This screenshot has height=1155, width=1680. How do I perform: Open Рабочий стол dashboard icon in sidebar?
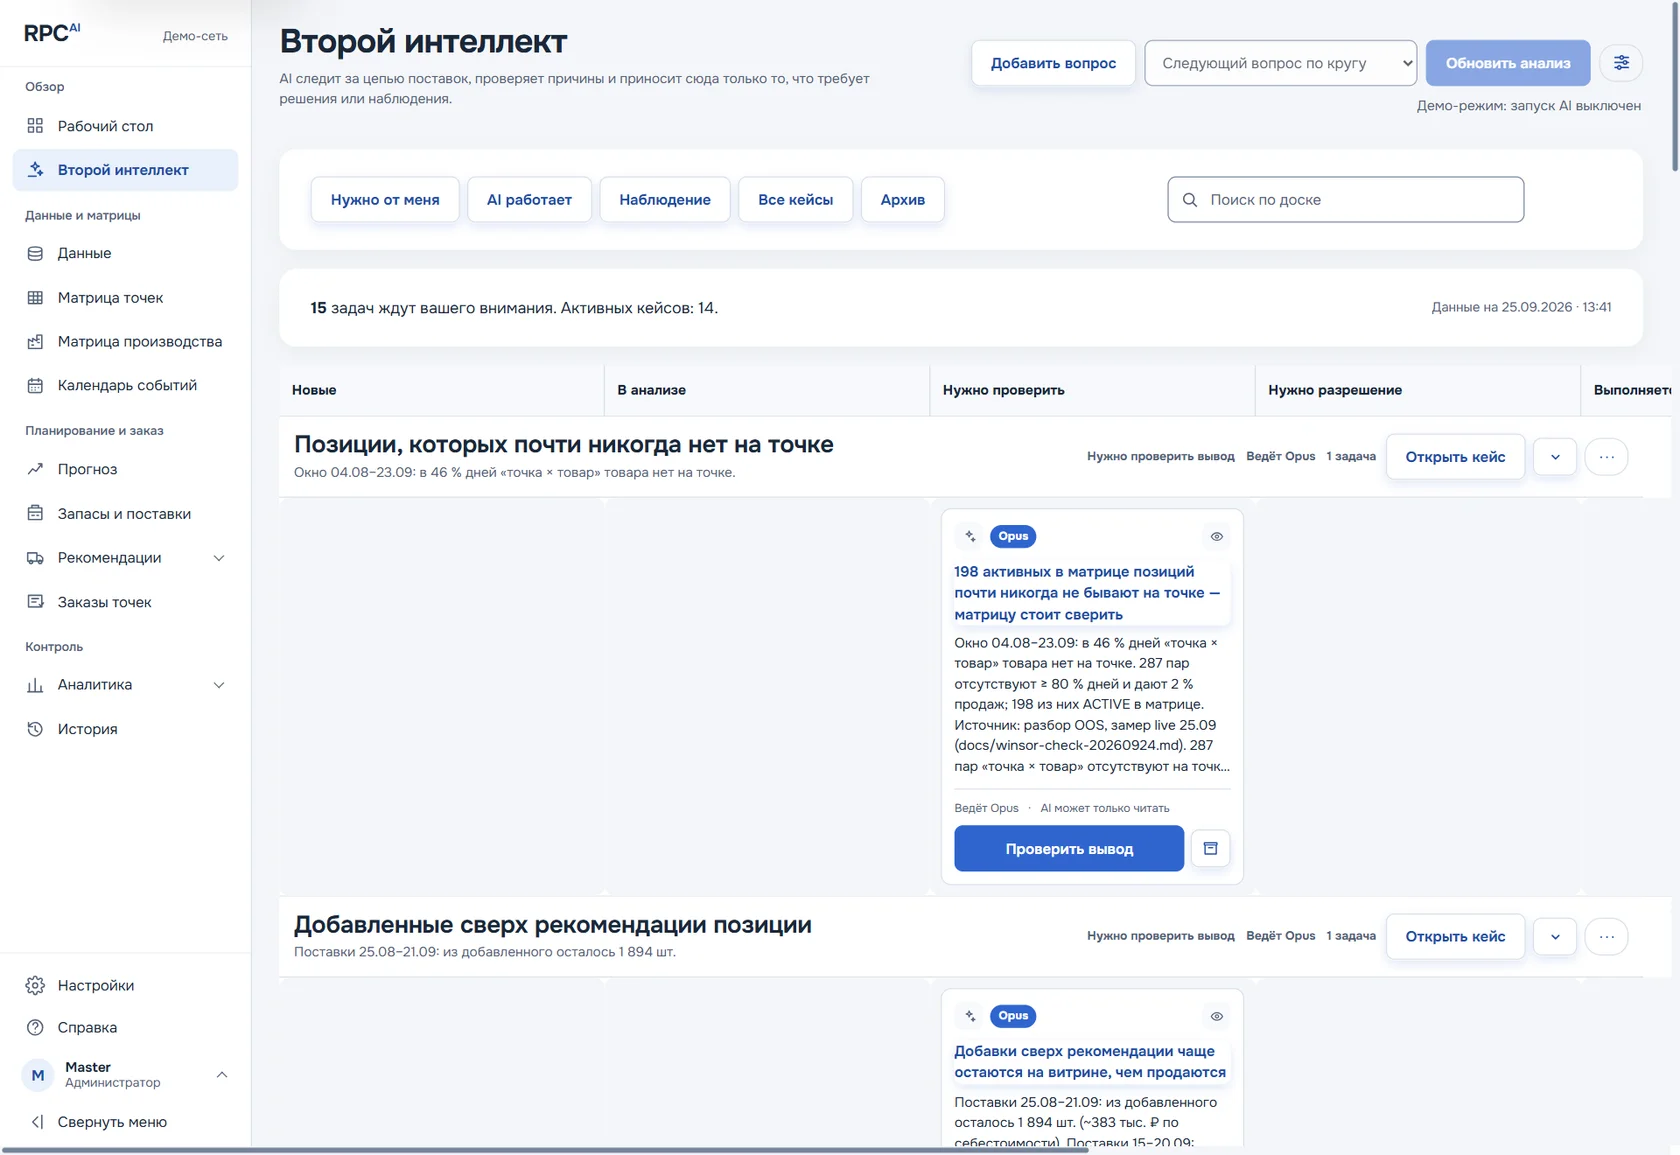pos(35,126)
